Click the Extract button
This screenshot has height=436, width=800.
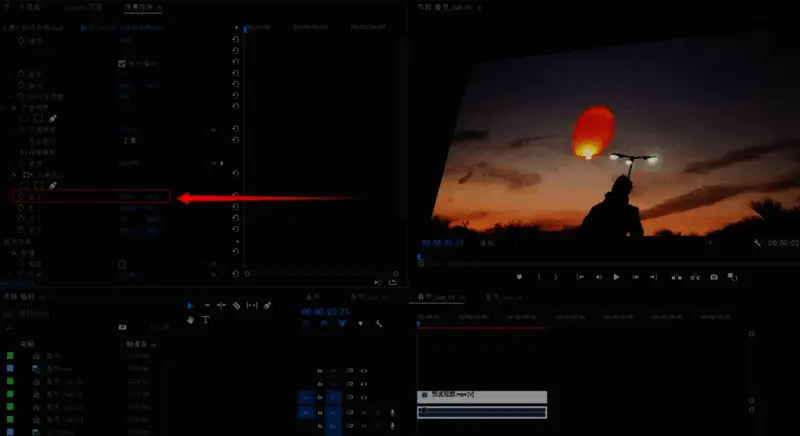[x=695, y=277]
